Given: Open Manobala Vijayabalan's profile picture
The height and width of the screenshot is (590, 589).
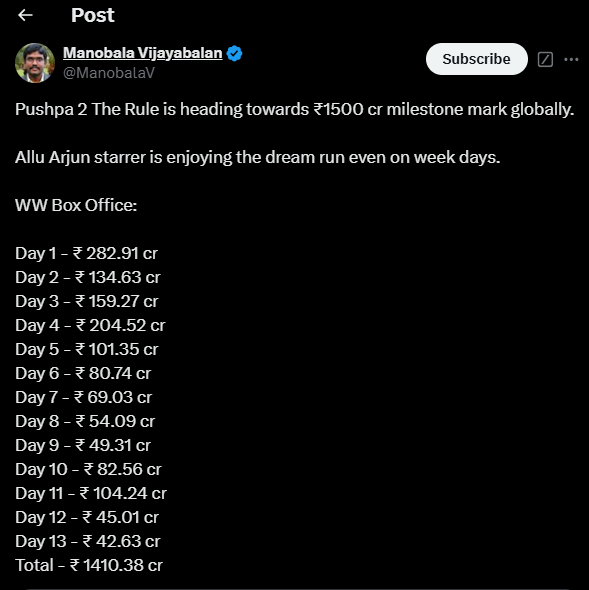Looking at the screenshot, I should 35,63.
